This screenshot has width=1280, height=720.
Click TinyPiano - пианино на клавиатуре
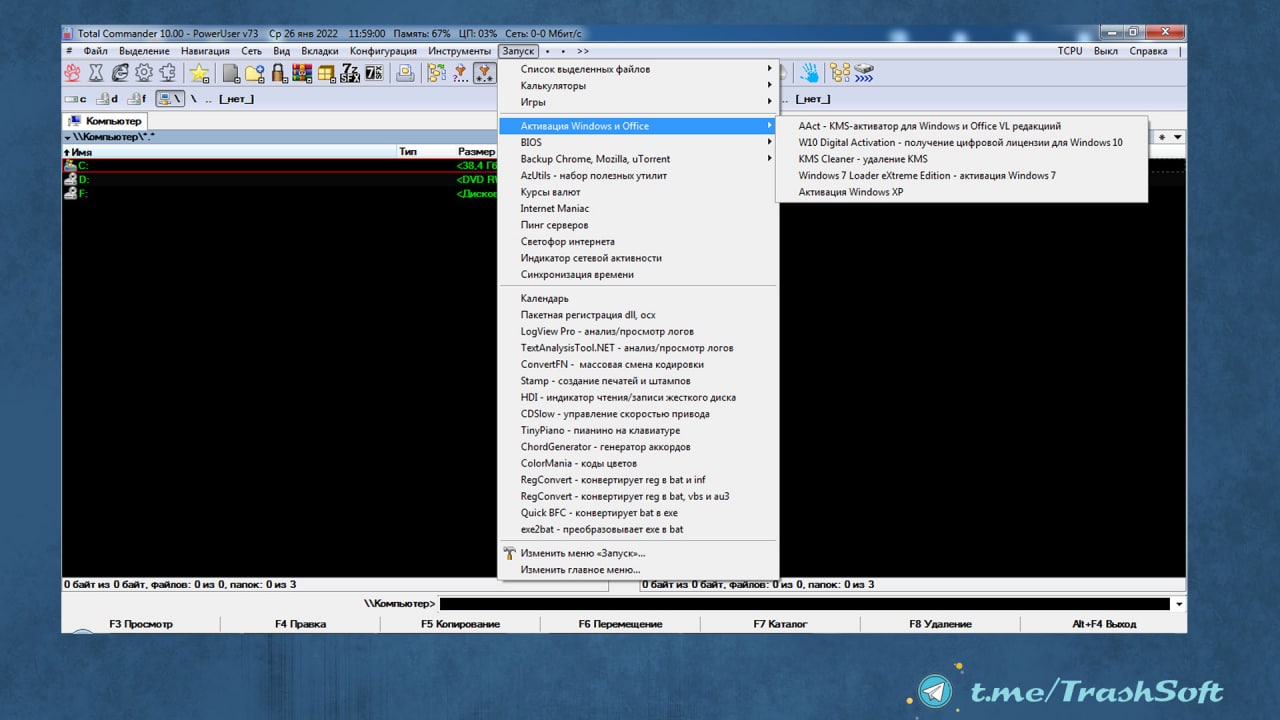pos(638,430)
